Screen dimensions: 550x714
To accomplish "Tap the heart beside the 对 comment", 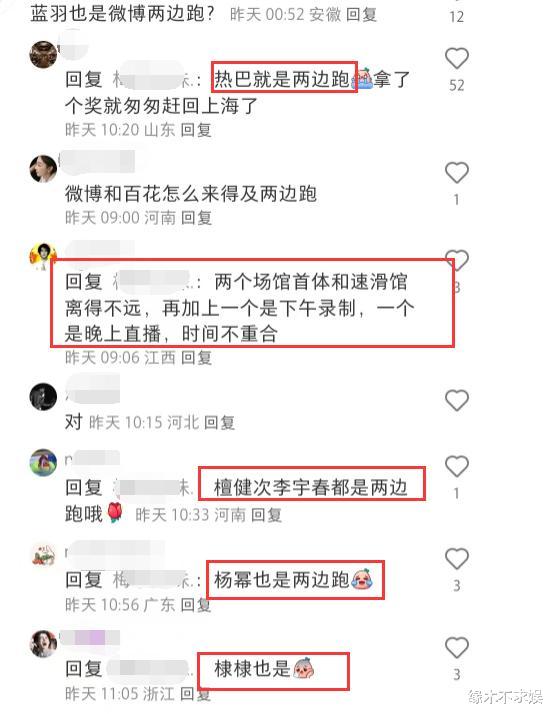I will click(x=457, y=401).
